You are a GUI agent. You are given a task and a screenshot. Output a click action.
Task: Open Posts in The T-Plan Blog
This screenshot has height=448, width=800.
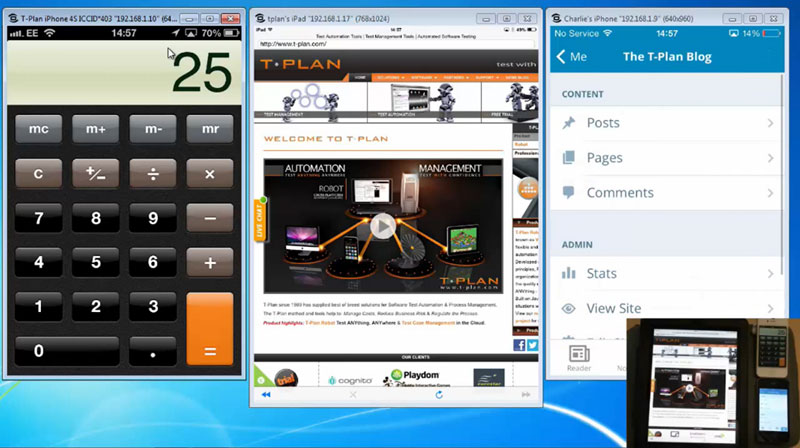(666, 123)
